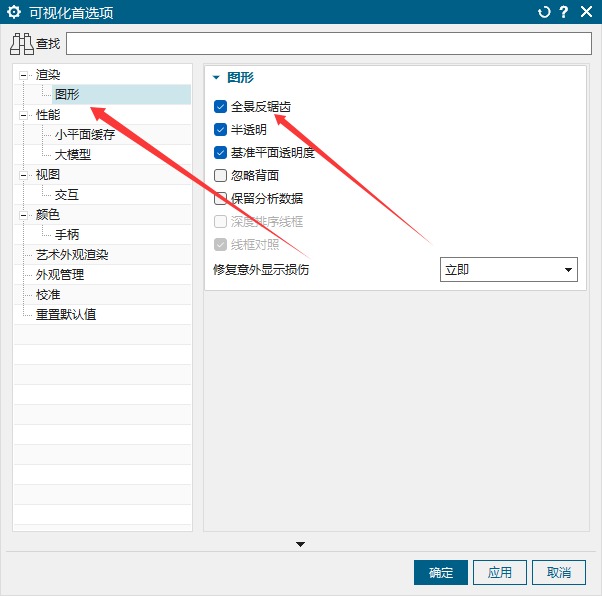Open 校准 settings
602x596 pixels.
point(48,294)
